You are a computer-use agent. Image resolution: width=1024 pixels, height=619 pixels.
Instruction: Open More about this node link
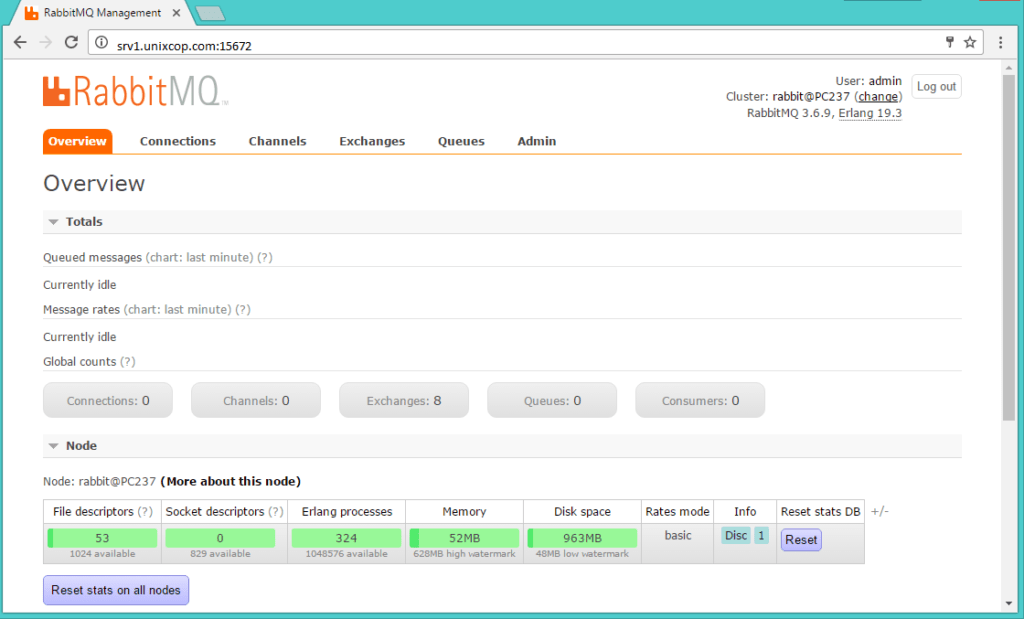[231, 481]
